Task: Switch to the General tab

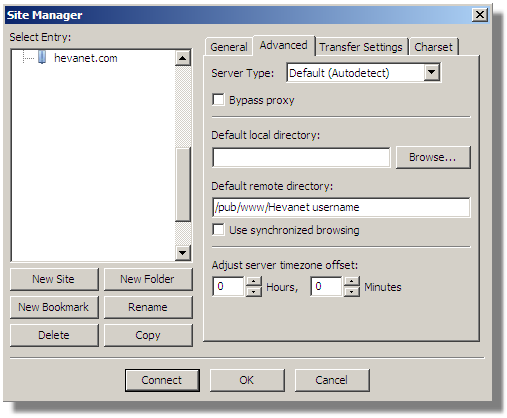Action: tap(229, 47)
